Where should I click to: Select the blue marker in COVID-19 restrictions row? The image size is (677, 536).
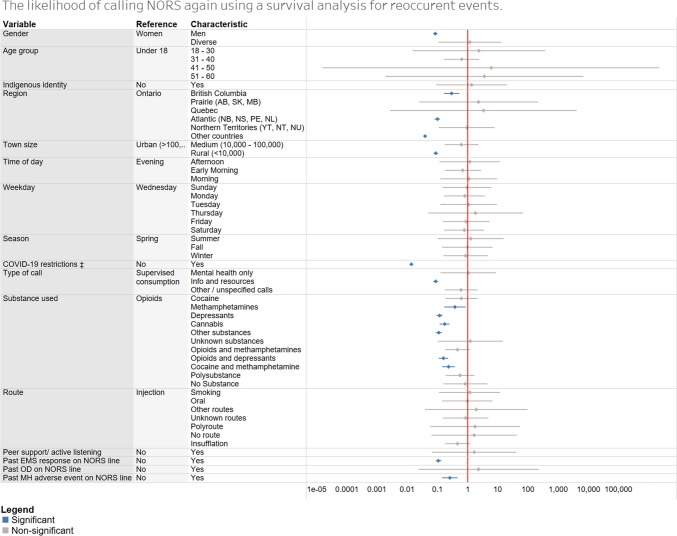(x=411, y=264)
